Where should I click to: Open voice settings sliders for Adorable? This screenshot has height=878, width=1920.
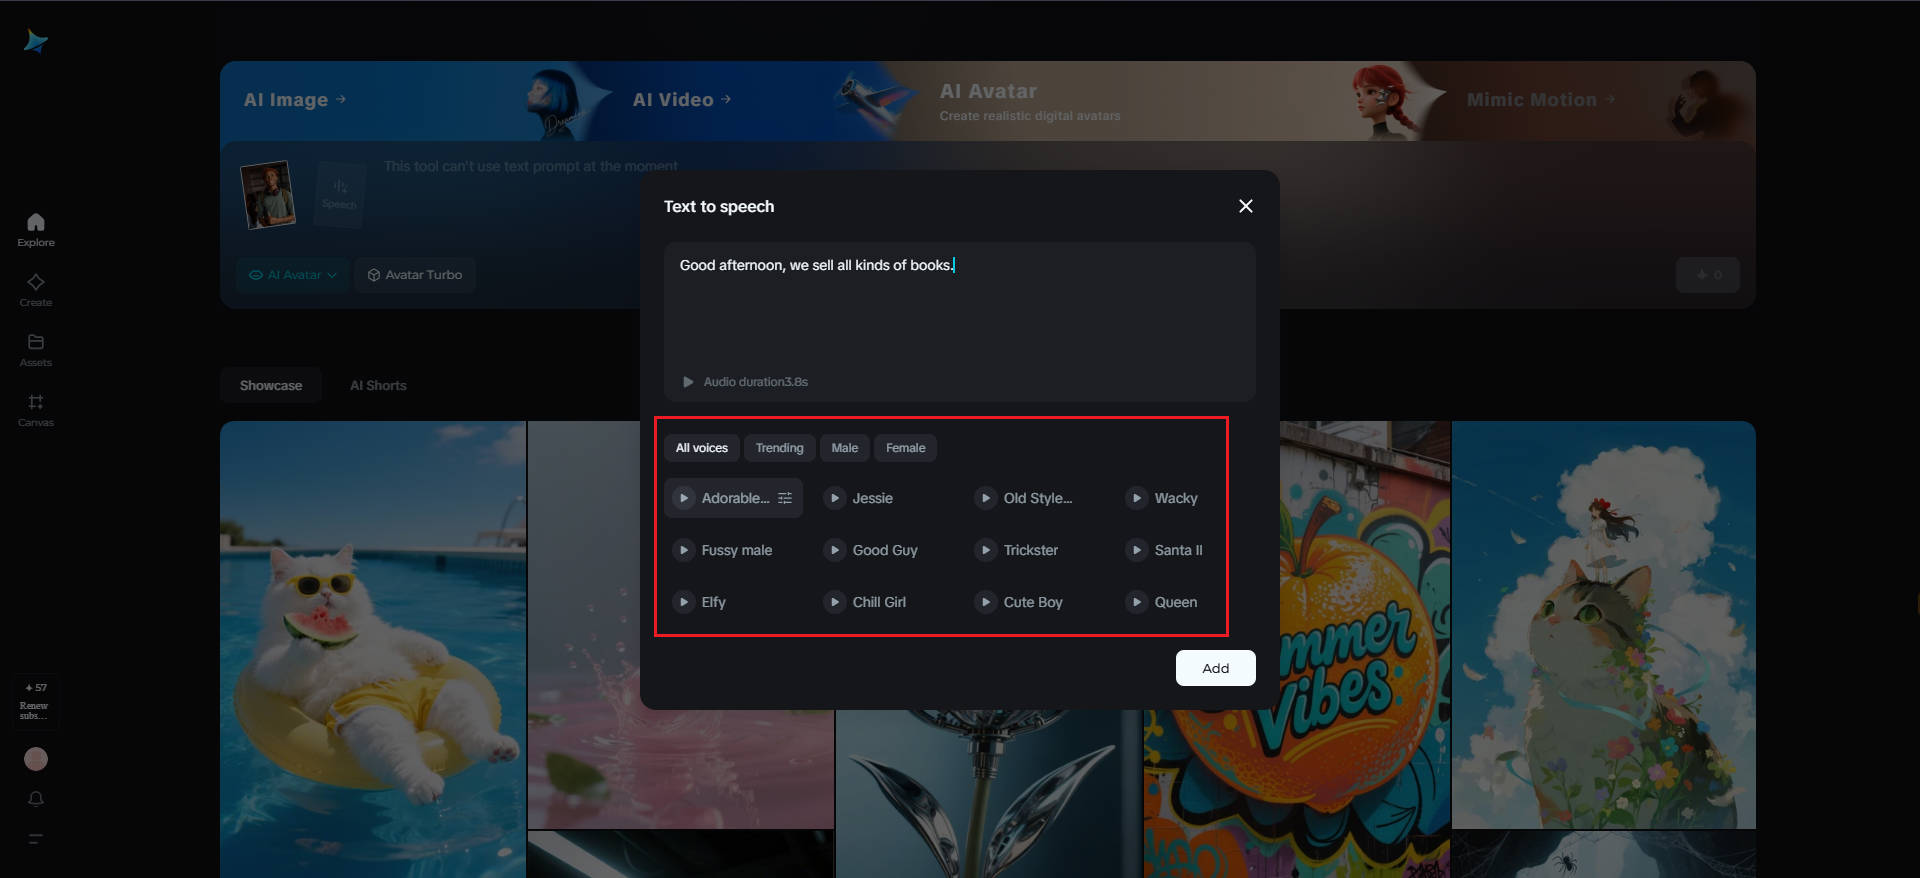(785, 498)
